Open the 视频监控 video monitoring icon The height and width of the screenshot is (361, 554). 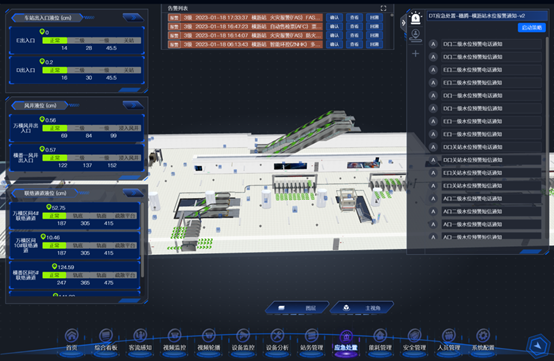[174, 336]
